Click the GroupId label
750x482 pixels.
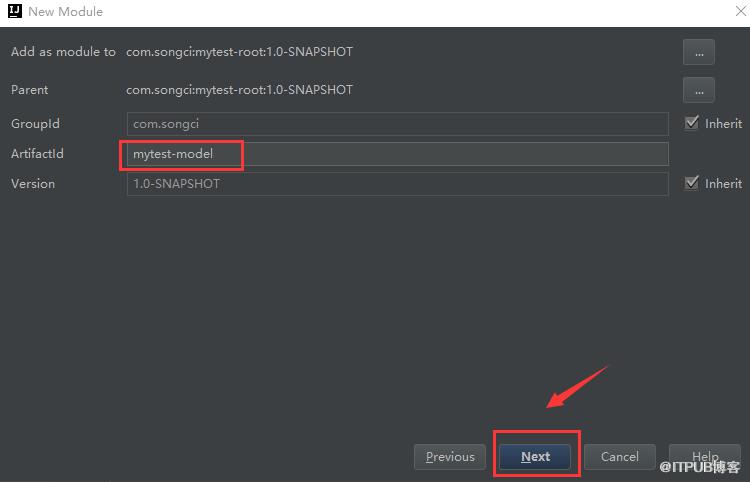(x=35, y=124)
